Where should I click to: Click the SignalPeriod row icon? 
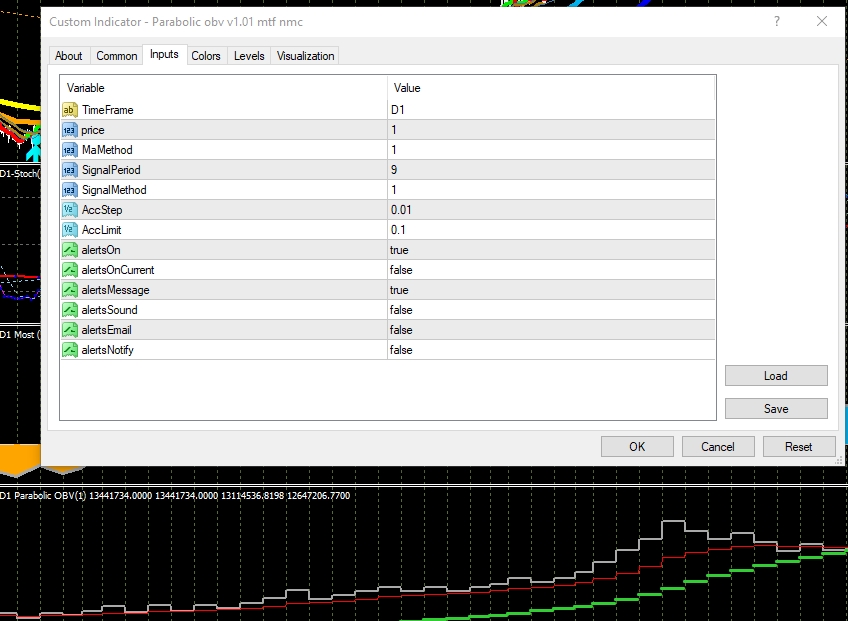point(70,170)
